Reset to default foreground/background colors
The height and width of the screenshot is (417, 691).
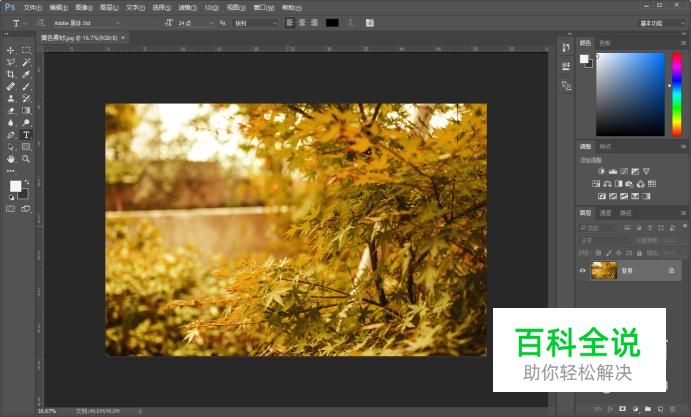pyautogui.click(x=11, y=198)
